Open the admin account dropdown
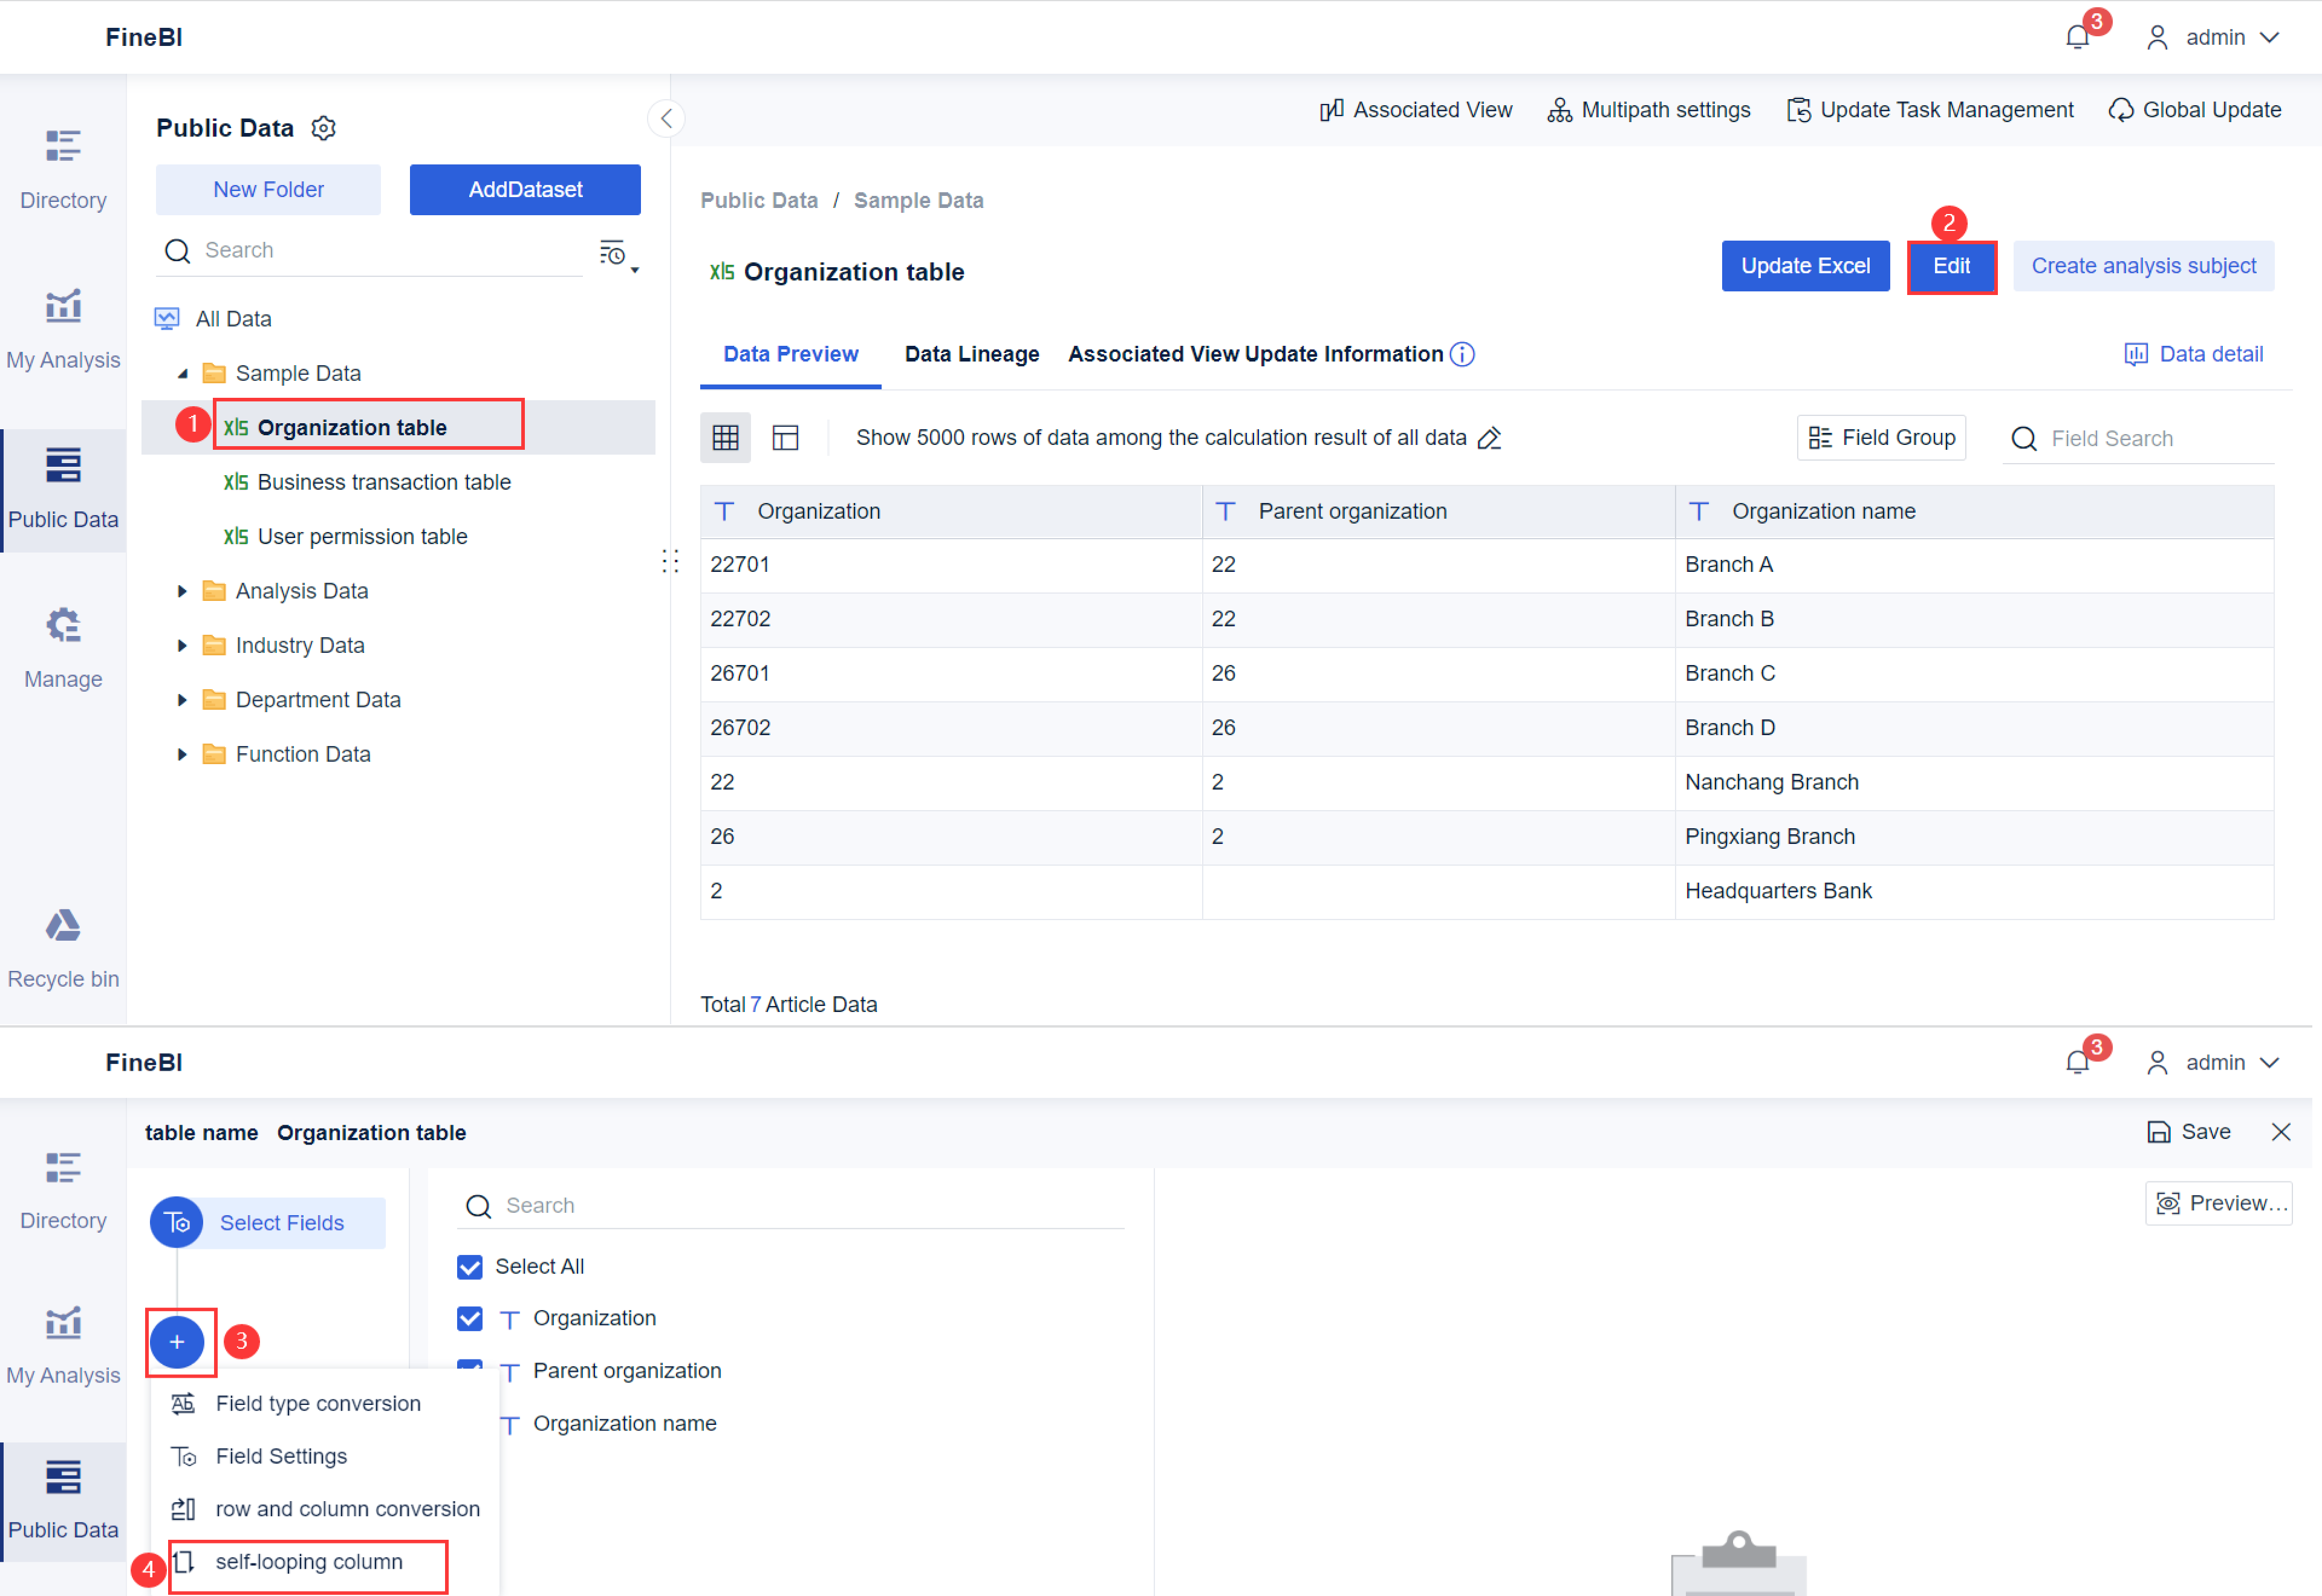The width and height of the screenshot is (2322, 1596). (x=2216, y=37)
